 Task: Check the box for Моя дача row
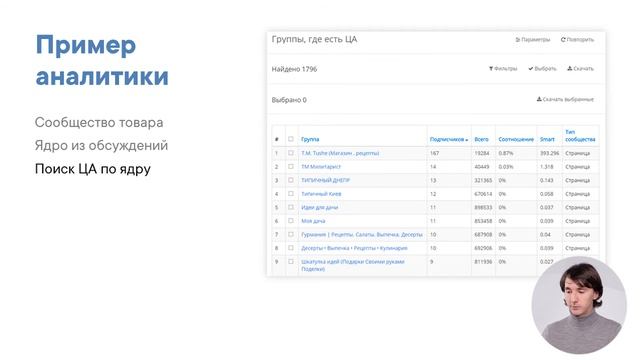(x=291, y=220)
